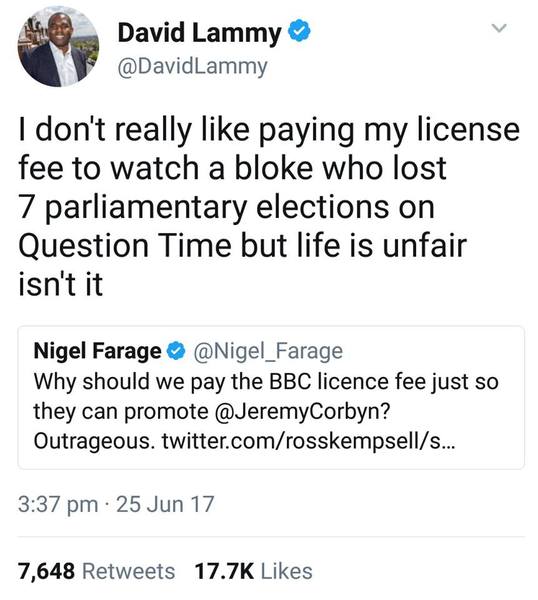Click the quoted text about BBC licence fee
Screen dimensions: 538x600
(x=266, y=412)
